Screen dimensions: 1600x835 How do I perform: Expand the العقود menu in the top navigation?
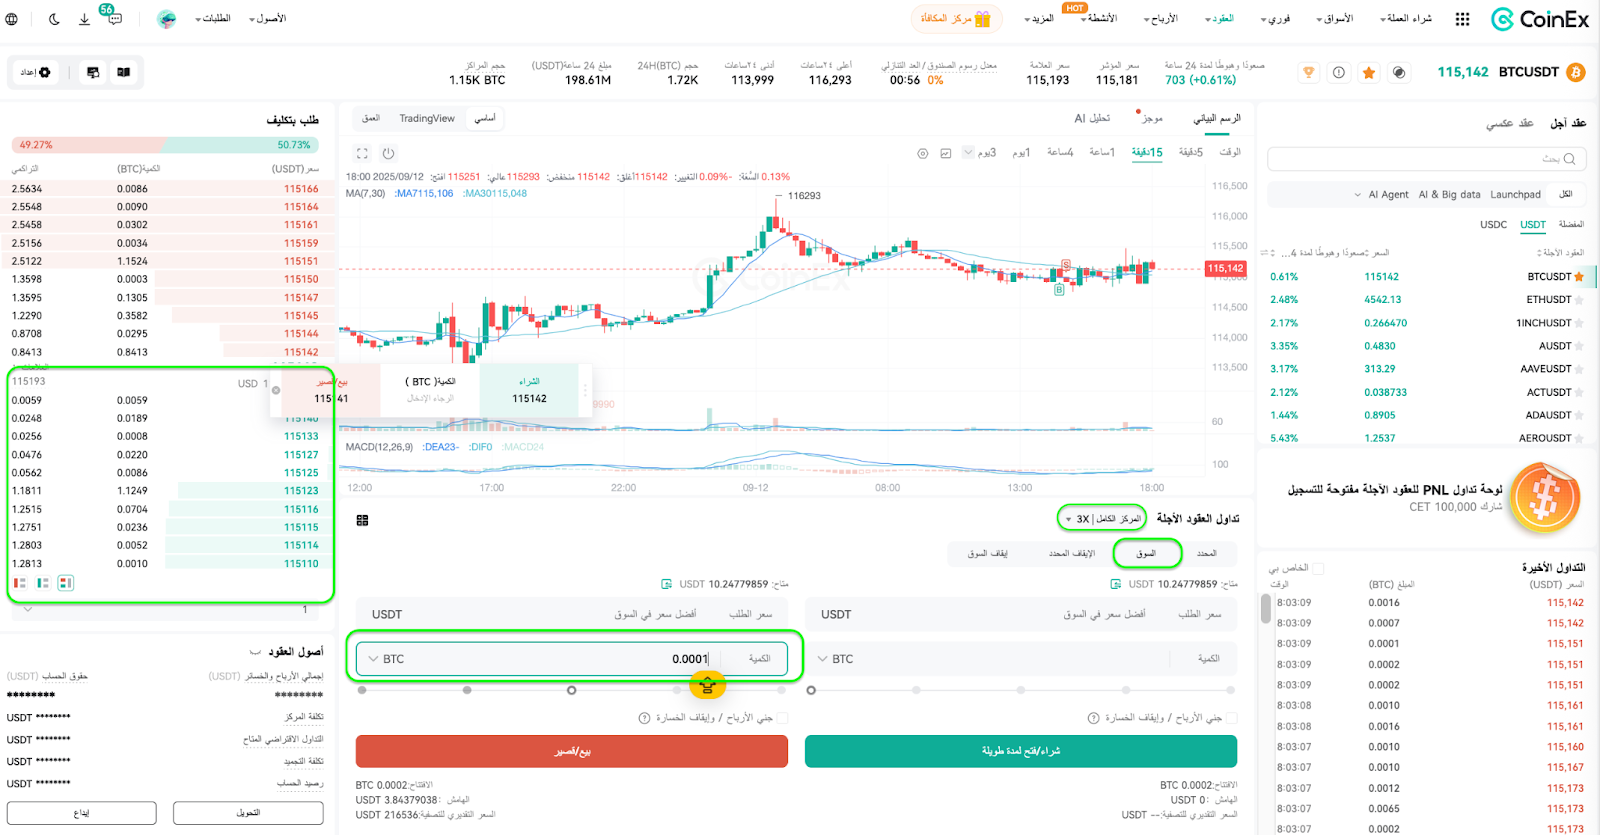point(1220,19)
